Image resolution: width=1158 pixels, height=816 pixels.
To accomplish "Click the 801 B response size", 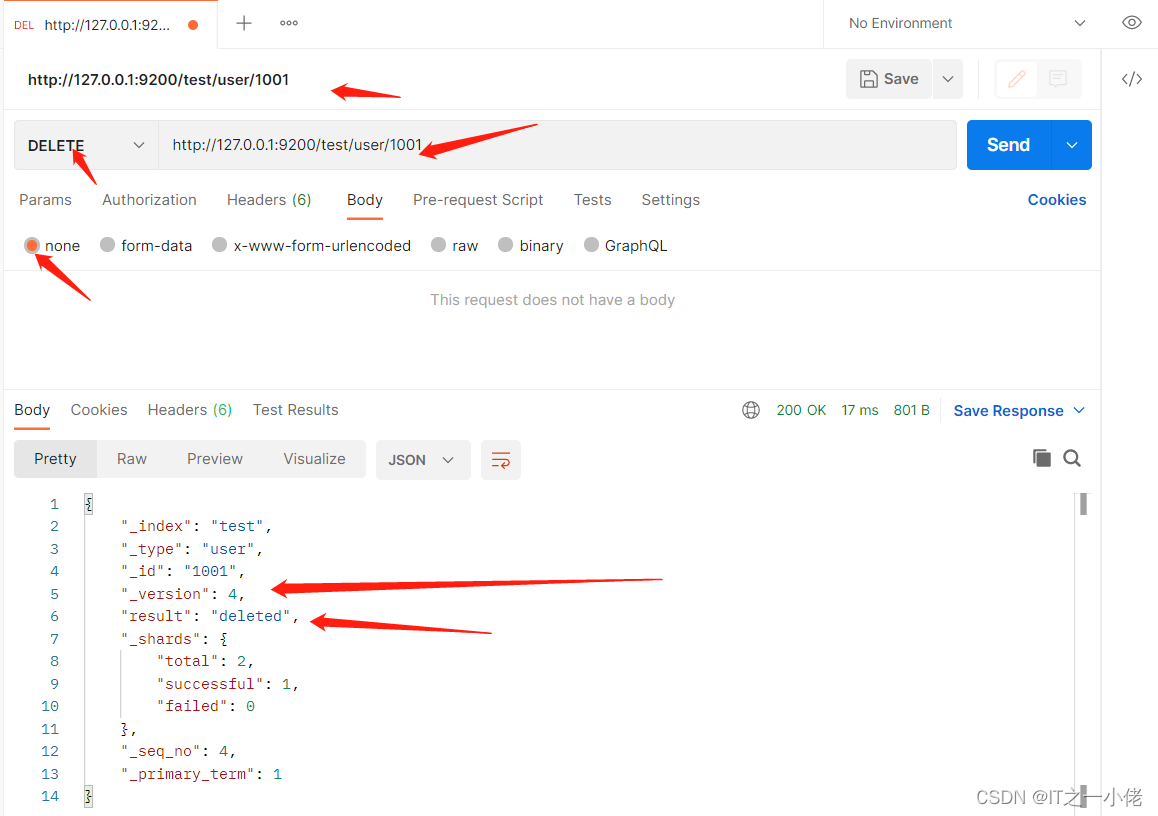I will pyautogui.click(x=911, y=411).
